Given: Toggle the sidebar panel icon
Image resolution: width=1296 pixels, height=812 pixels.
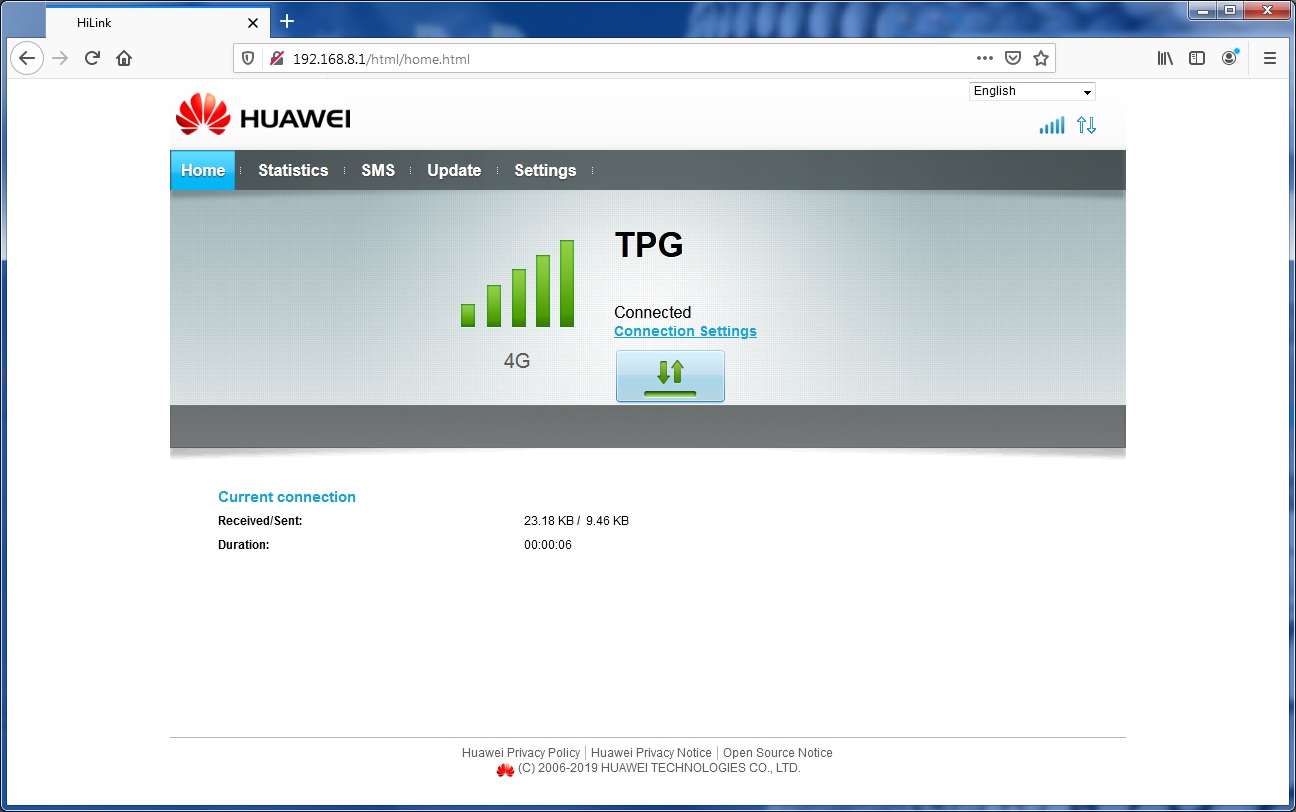Looking at the screenshot, I should tap(1197, 58).
